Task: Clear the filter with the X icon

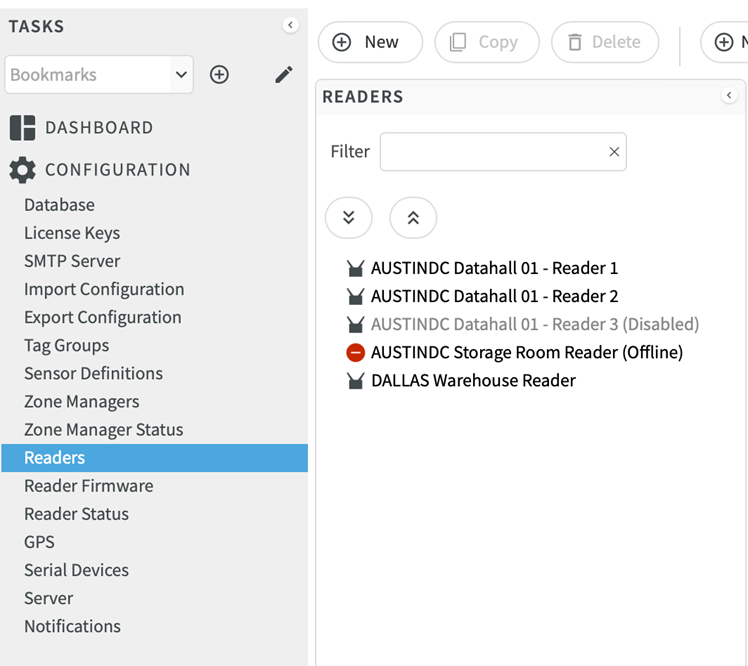Action: pyautogui.click(x=614, y=152)
